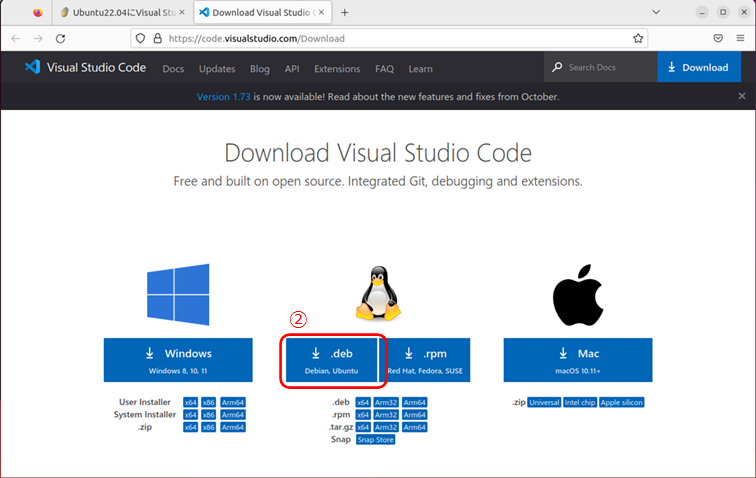Click the Save to Pocket icon
756x478 pixels.
[x=718, y=38]
